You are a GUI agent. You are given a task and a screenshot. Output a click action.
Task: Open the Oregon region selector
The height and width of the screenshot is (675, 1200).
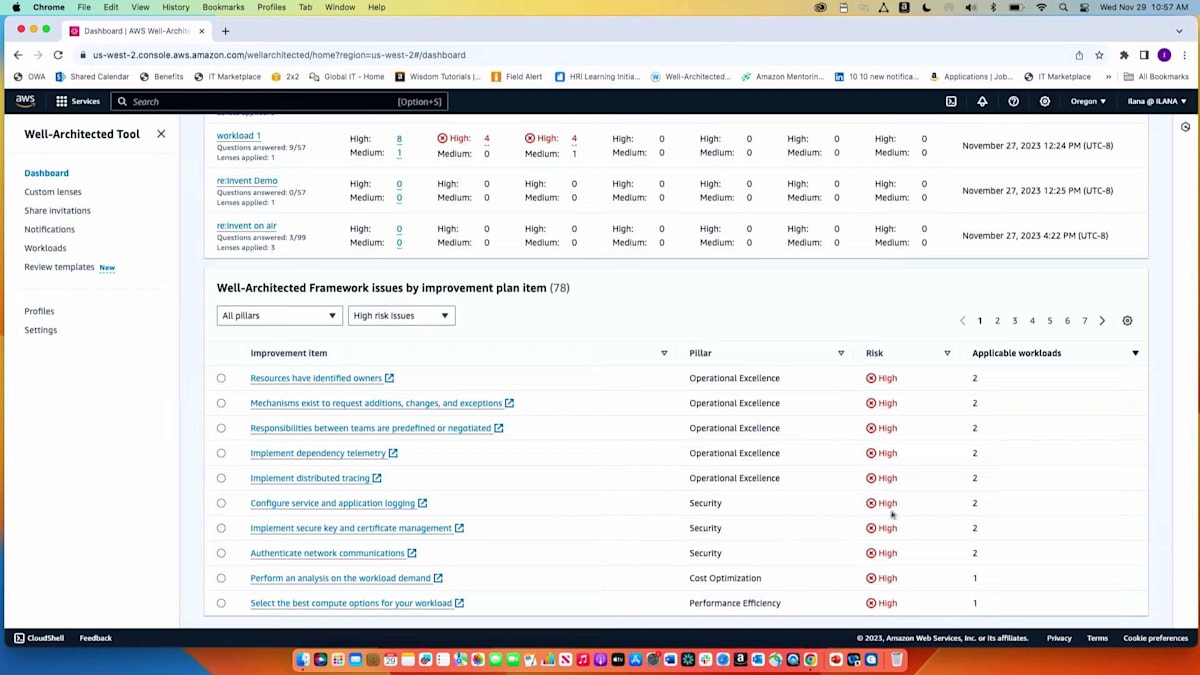point(1088,101)
